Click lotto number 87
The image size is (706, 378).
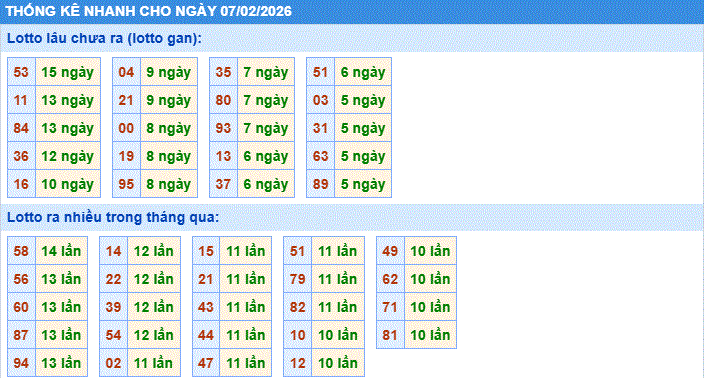(21, 335)
